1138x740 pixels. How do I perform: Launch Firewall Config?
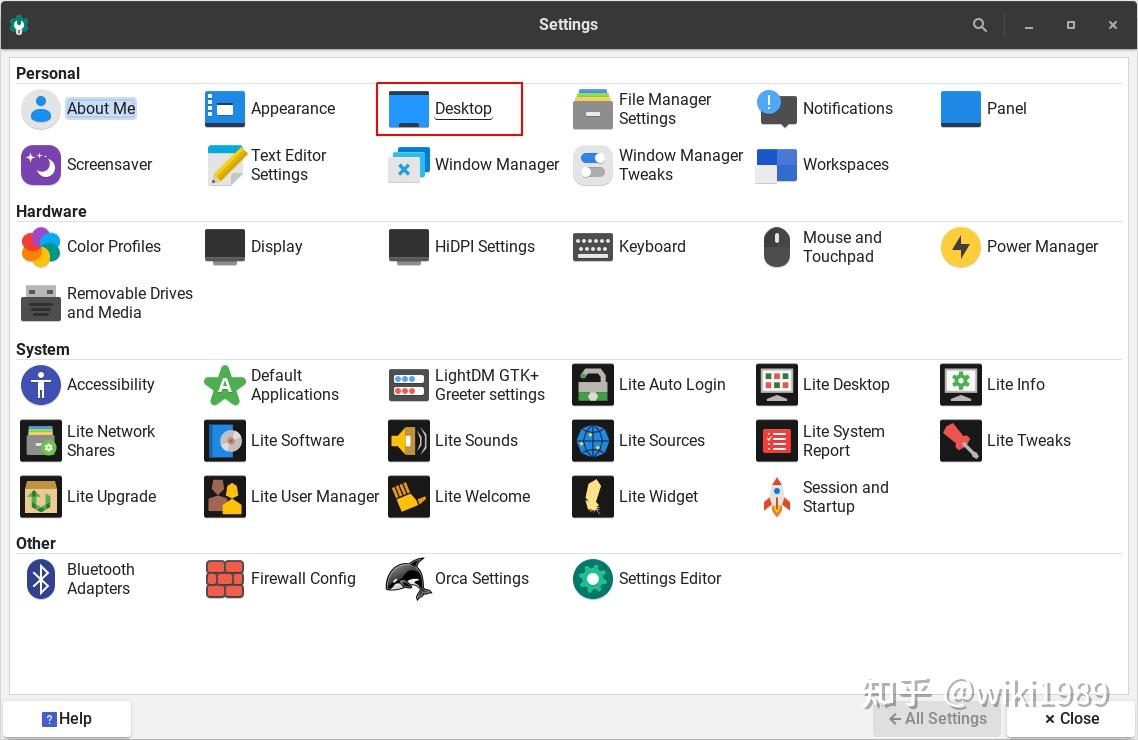click(x=304, y=578)
